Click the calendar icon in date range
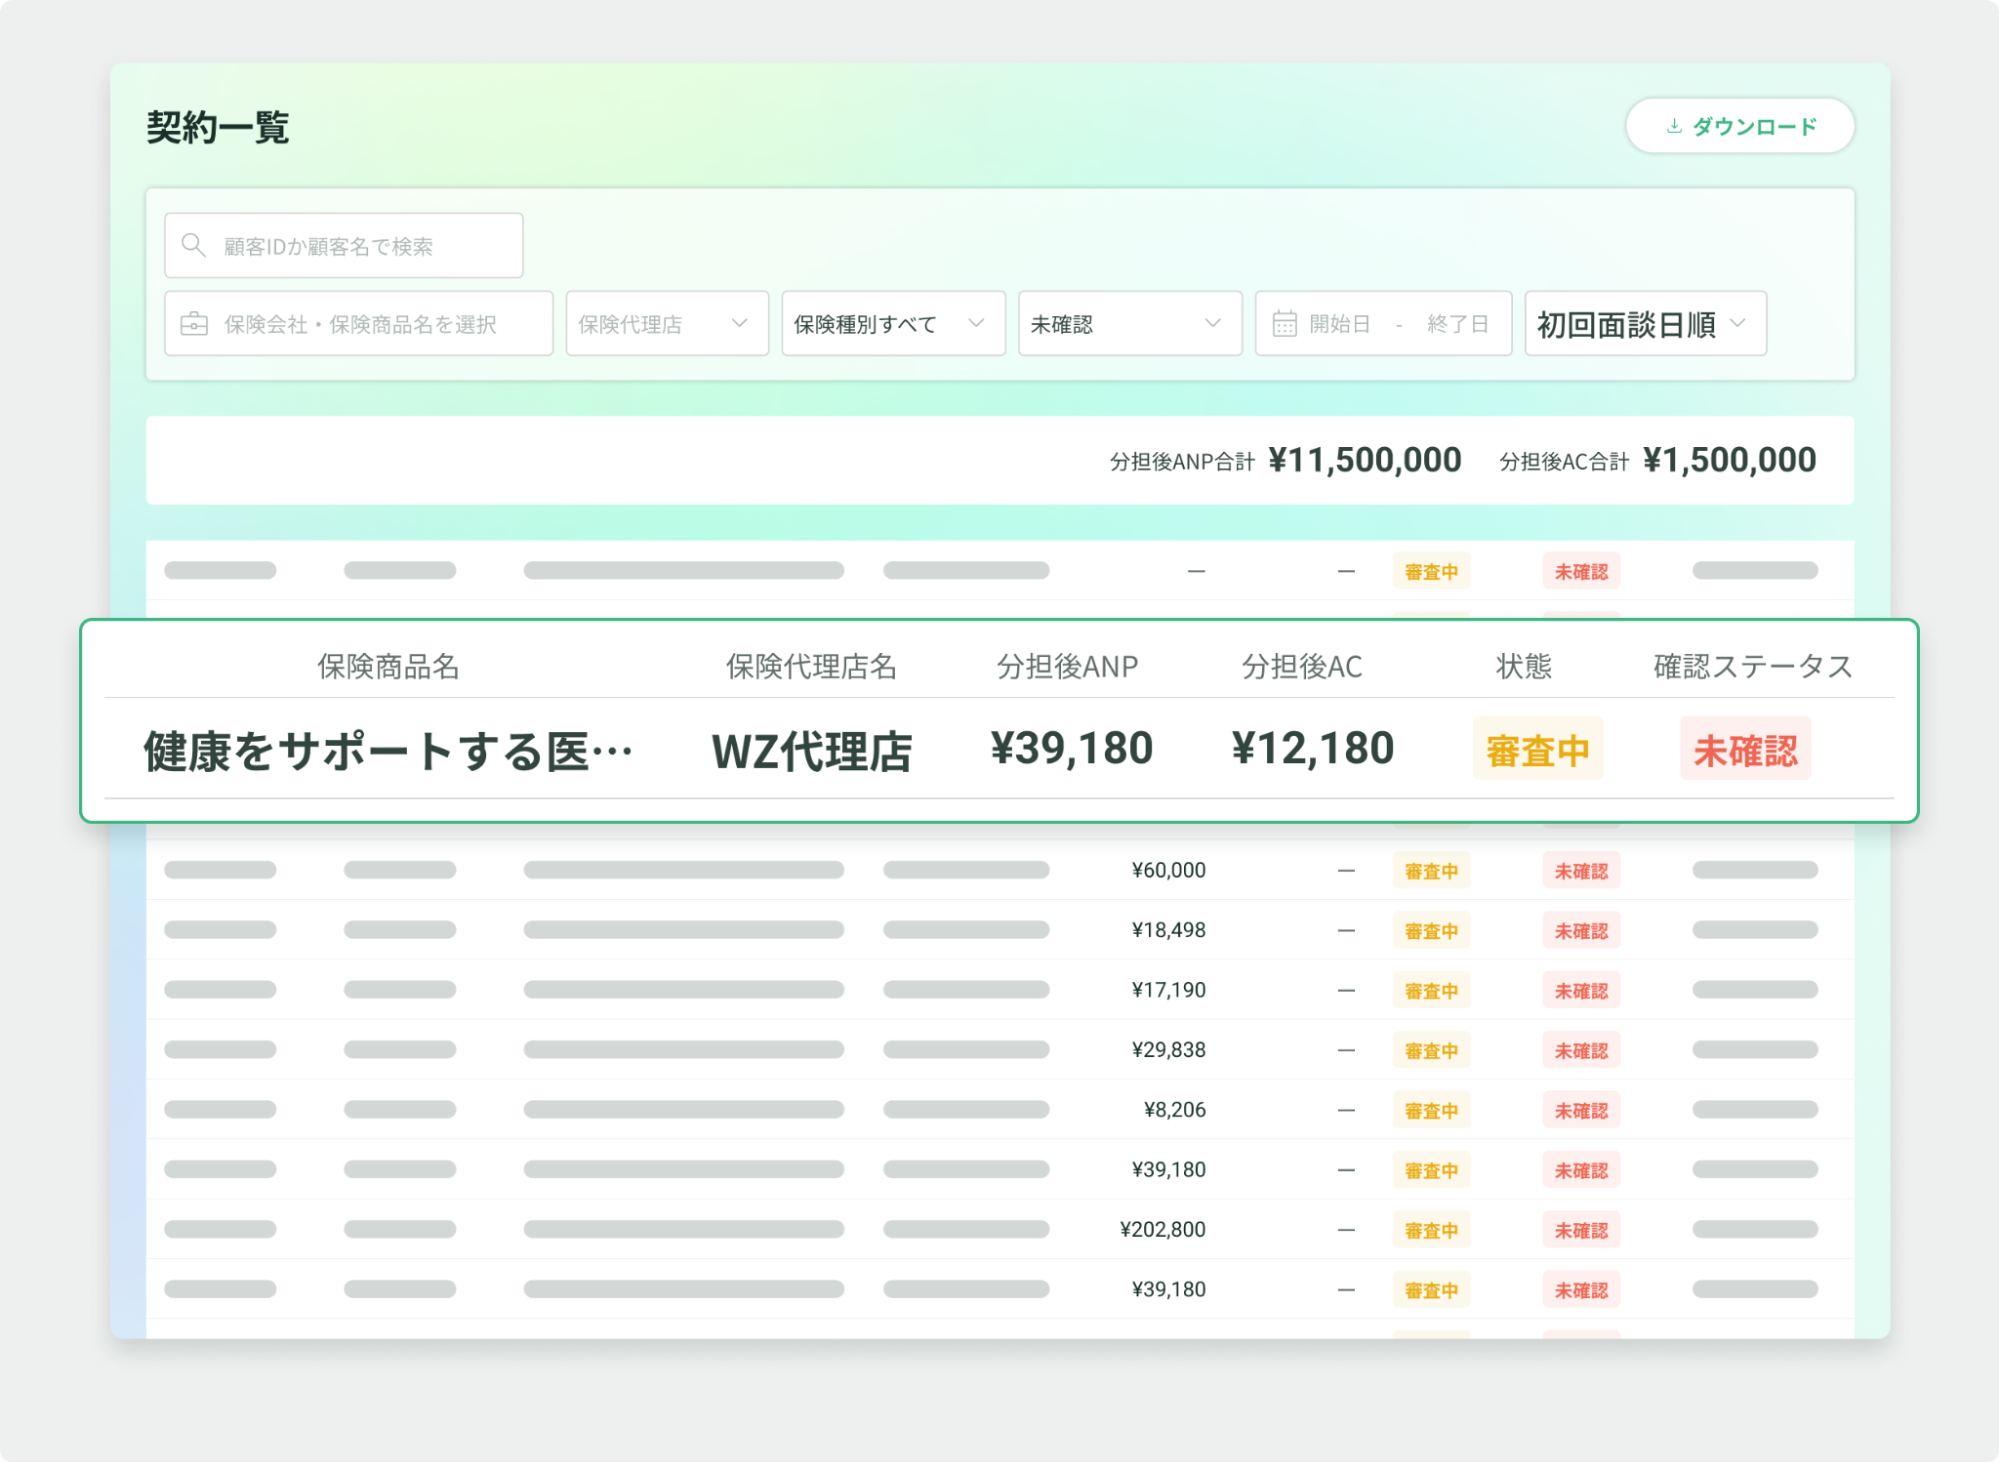The height and width of the screenshot is (1463, 1999). (1284, 324)
